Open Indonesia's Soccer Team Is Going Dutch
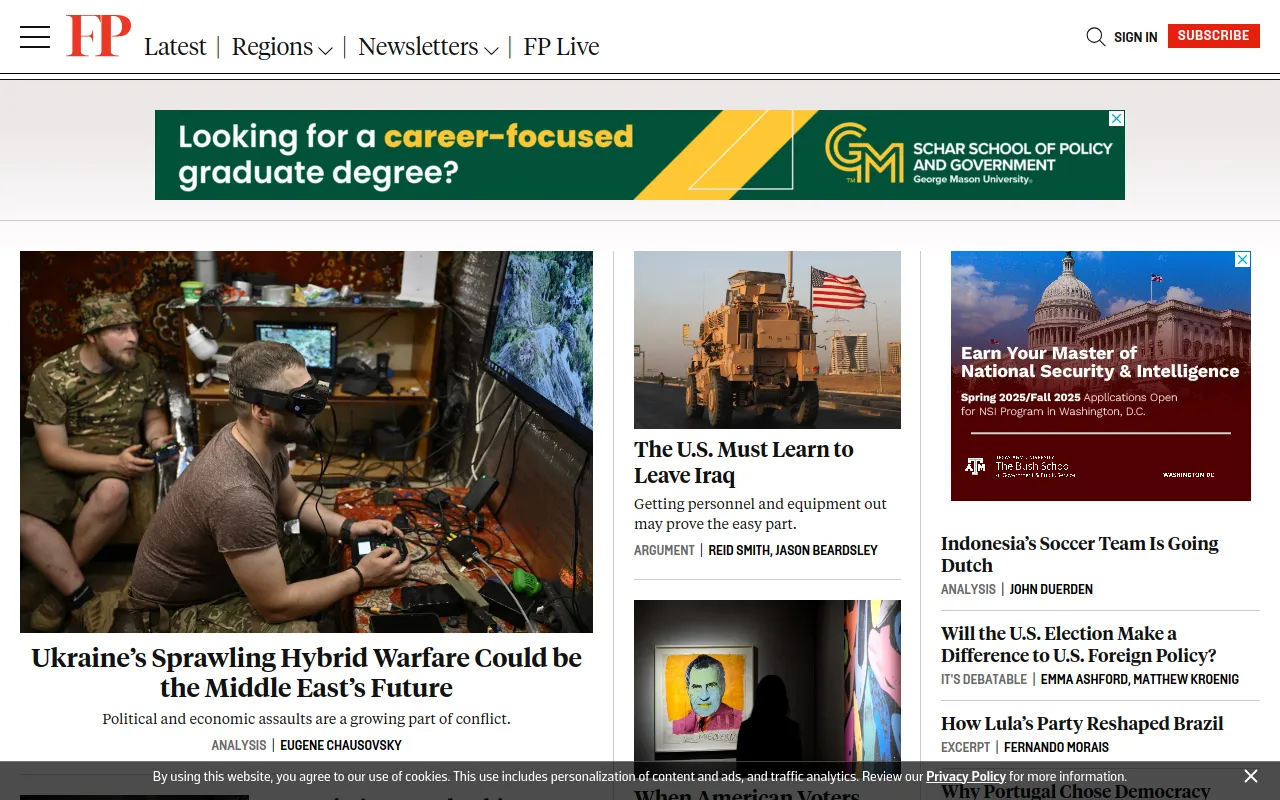Screen dimensions: 1280x800 (x=1080, y=554)
